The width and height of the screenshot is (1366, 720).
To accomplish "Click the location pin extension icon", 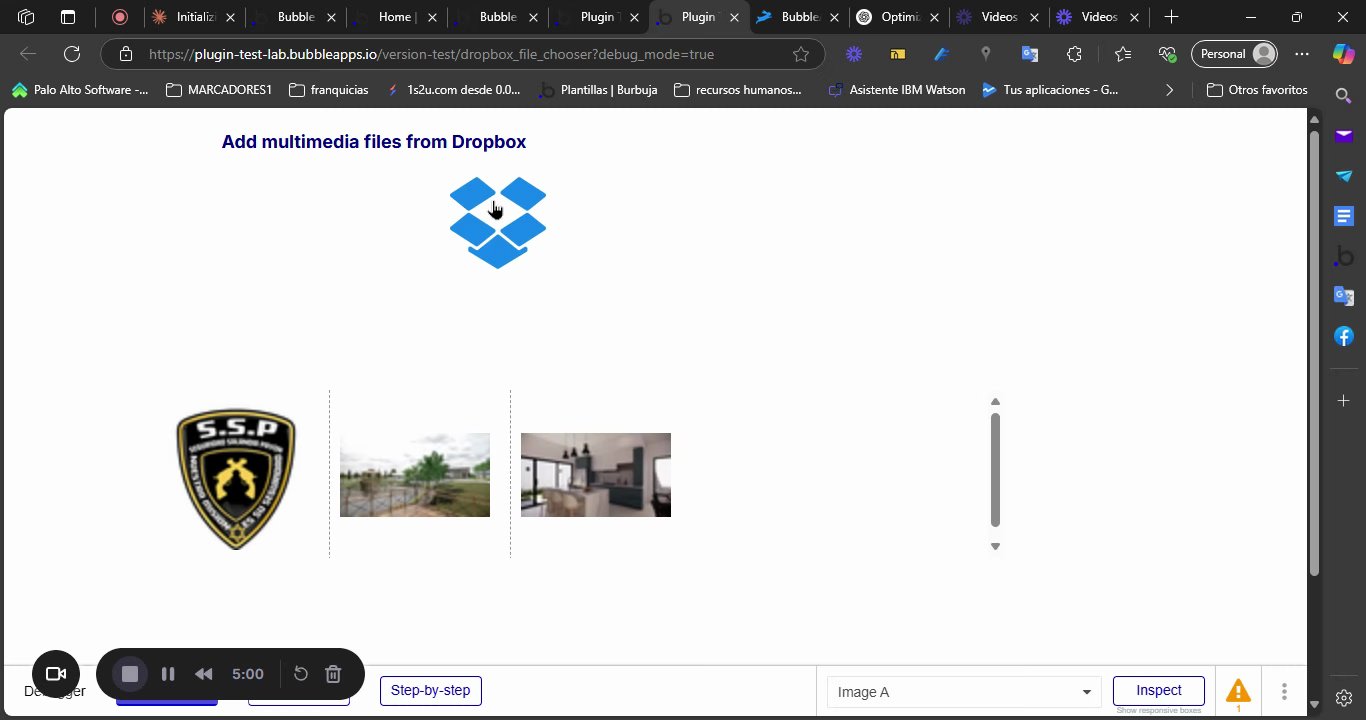I will [x=986, y=54].
